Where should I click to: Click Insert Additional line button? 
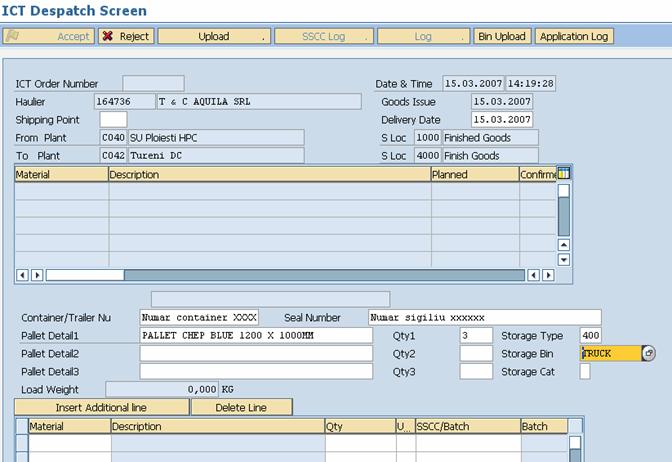click(x=101, y=407)
